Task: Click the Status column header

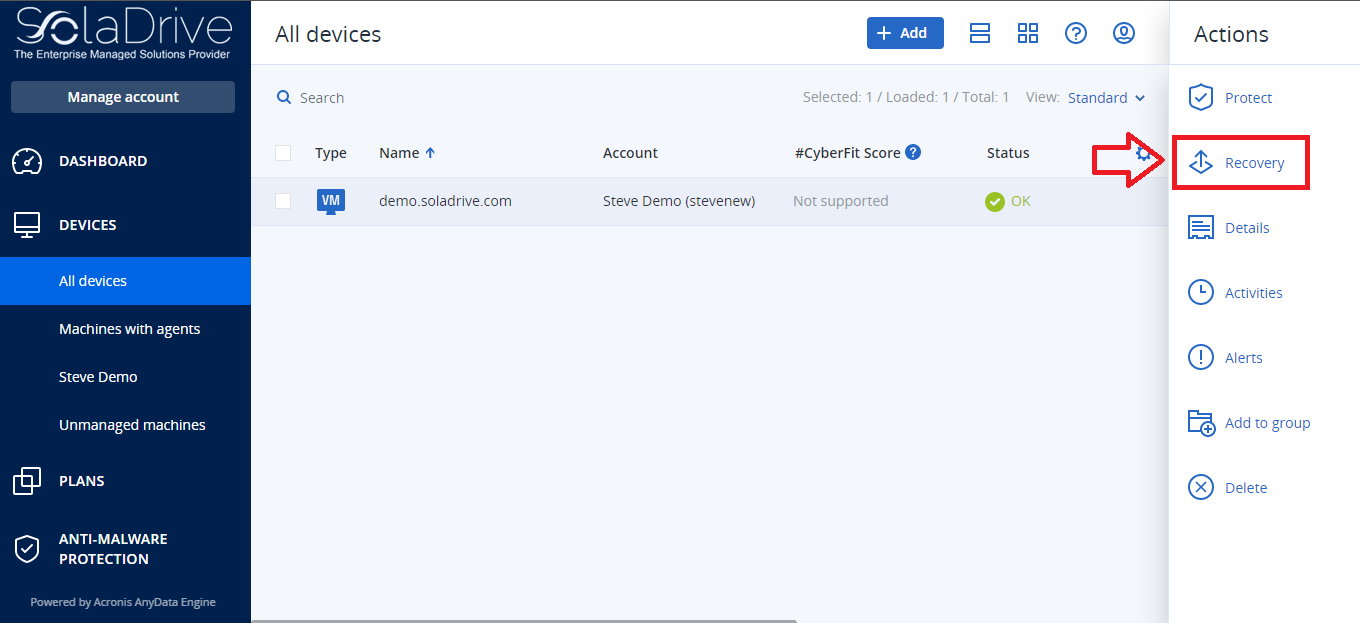Action: [1008, 153]
